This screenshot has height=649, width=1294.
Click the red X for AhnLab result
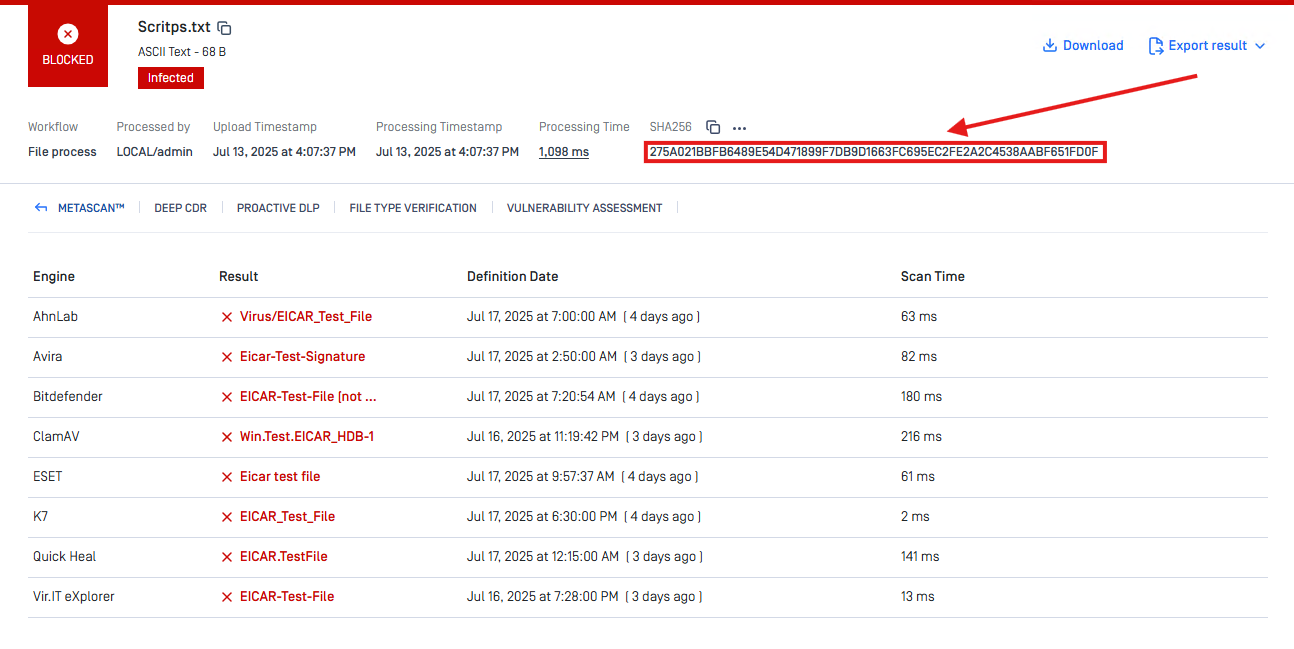(227, 317)
